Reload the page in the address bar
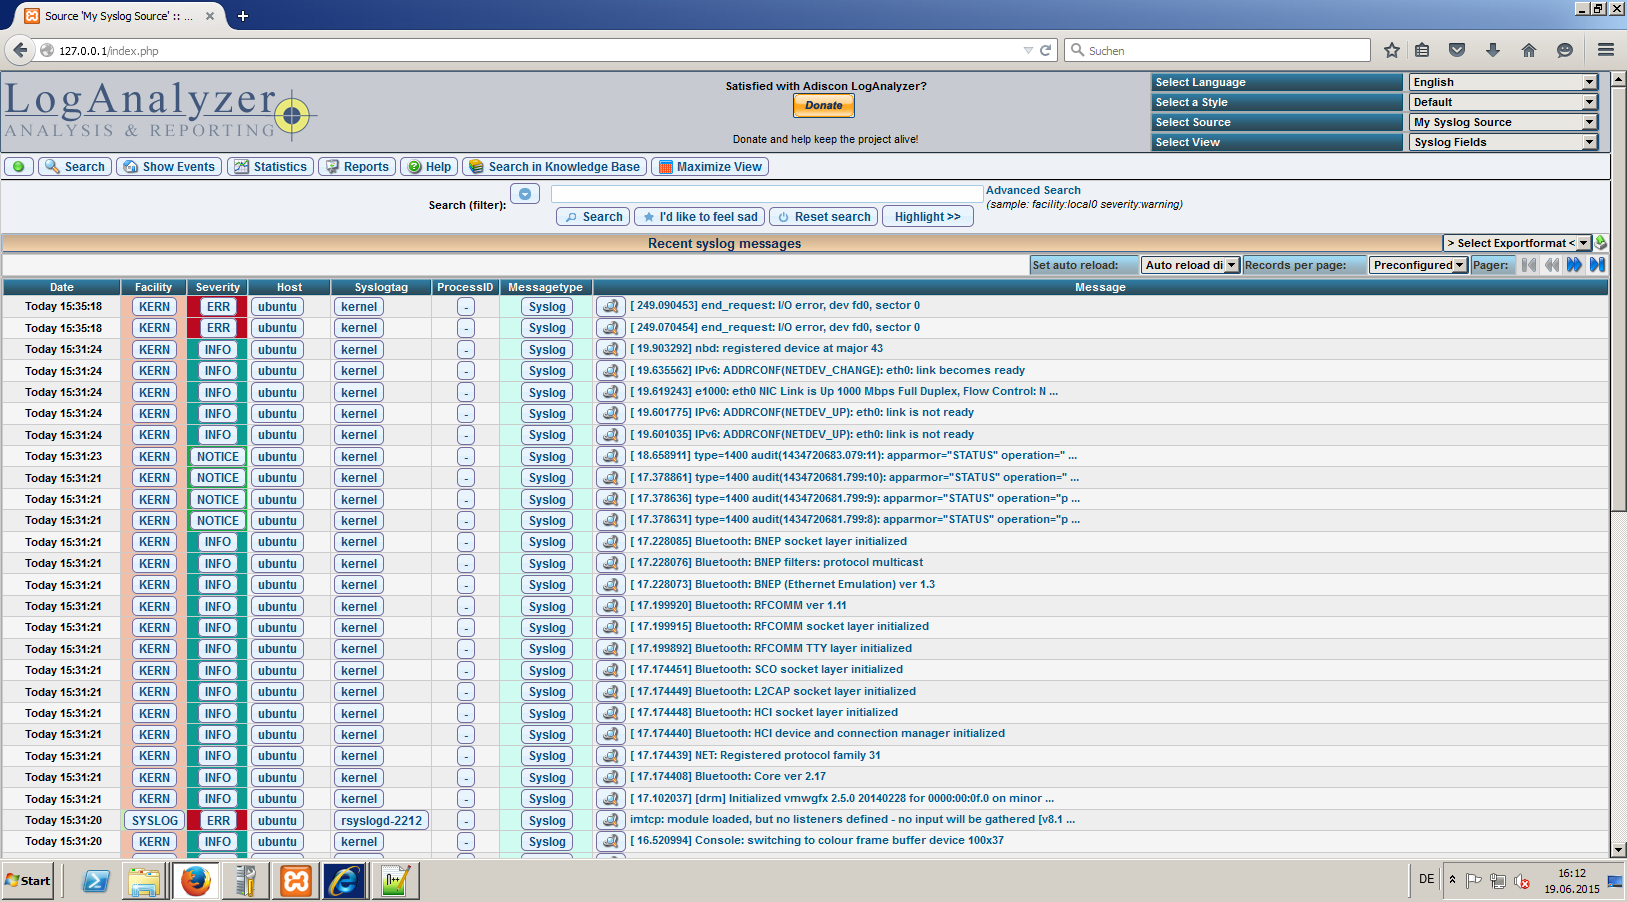This screenshot has width=1627, height=902. point(1046,50)
